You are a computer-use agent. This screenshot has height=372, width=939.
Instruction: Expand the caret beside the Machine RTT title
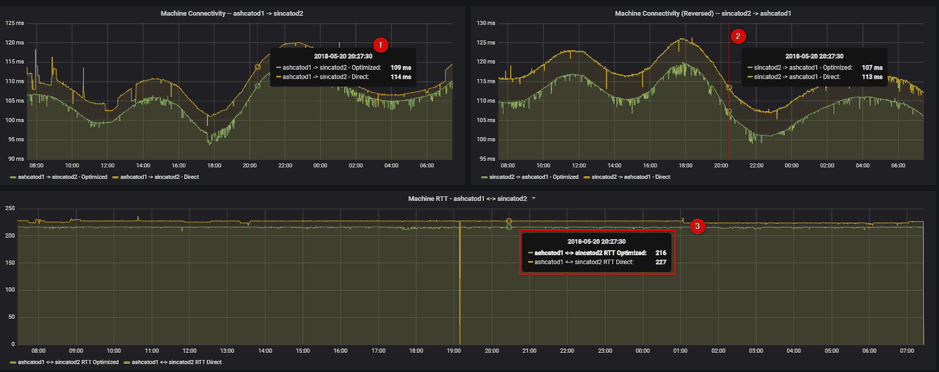pos(533,198)
